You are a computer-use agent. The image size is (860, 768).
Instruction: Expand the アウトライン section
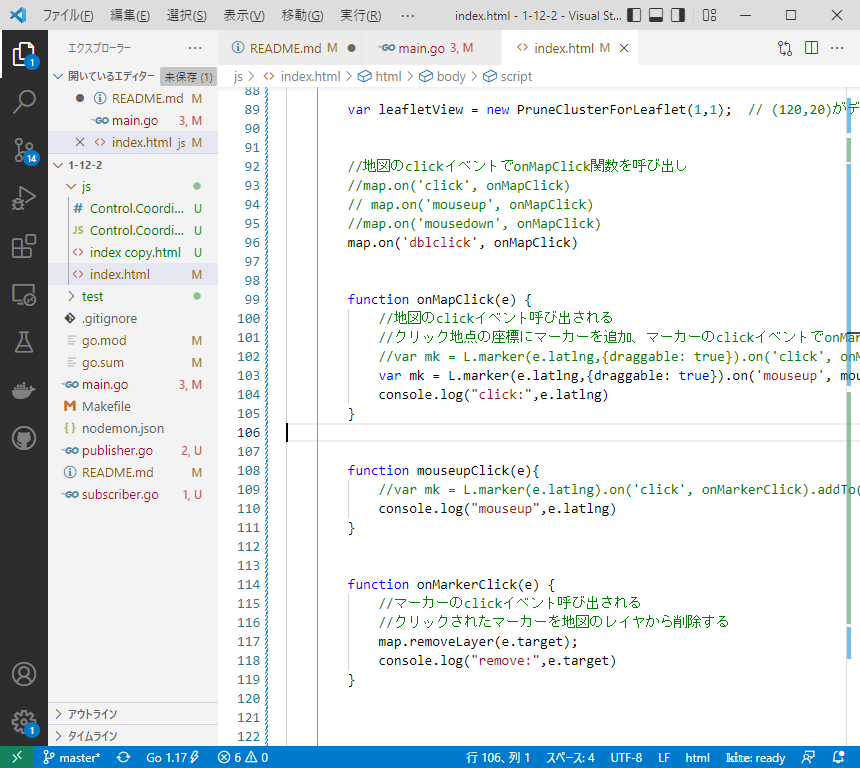click(x=92, y=714)
